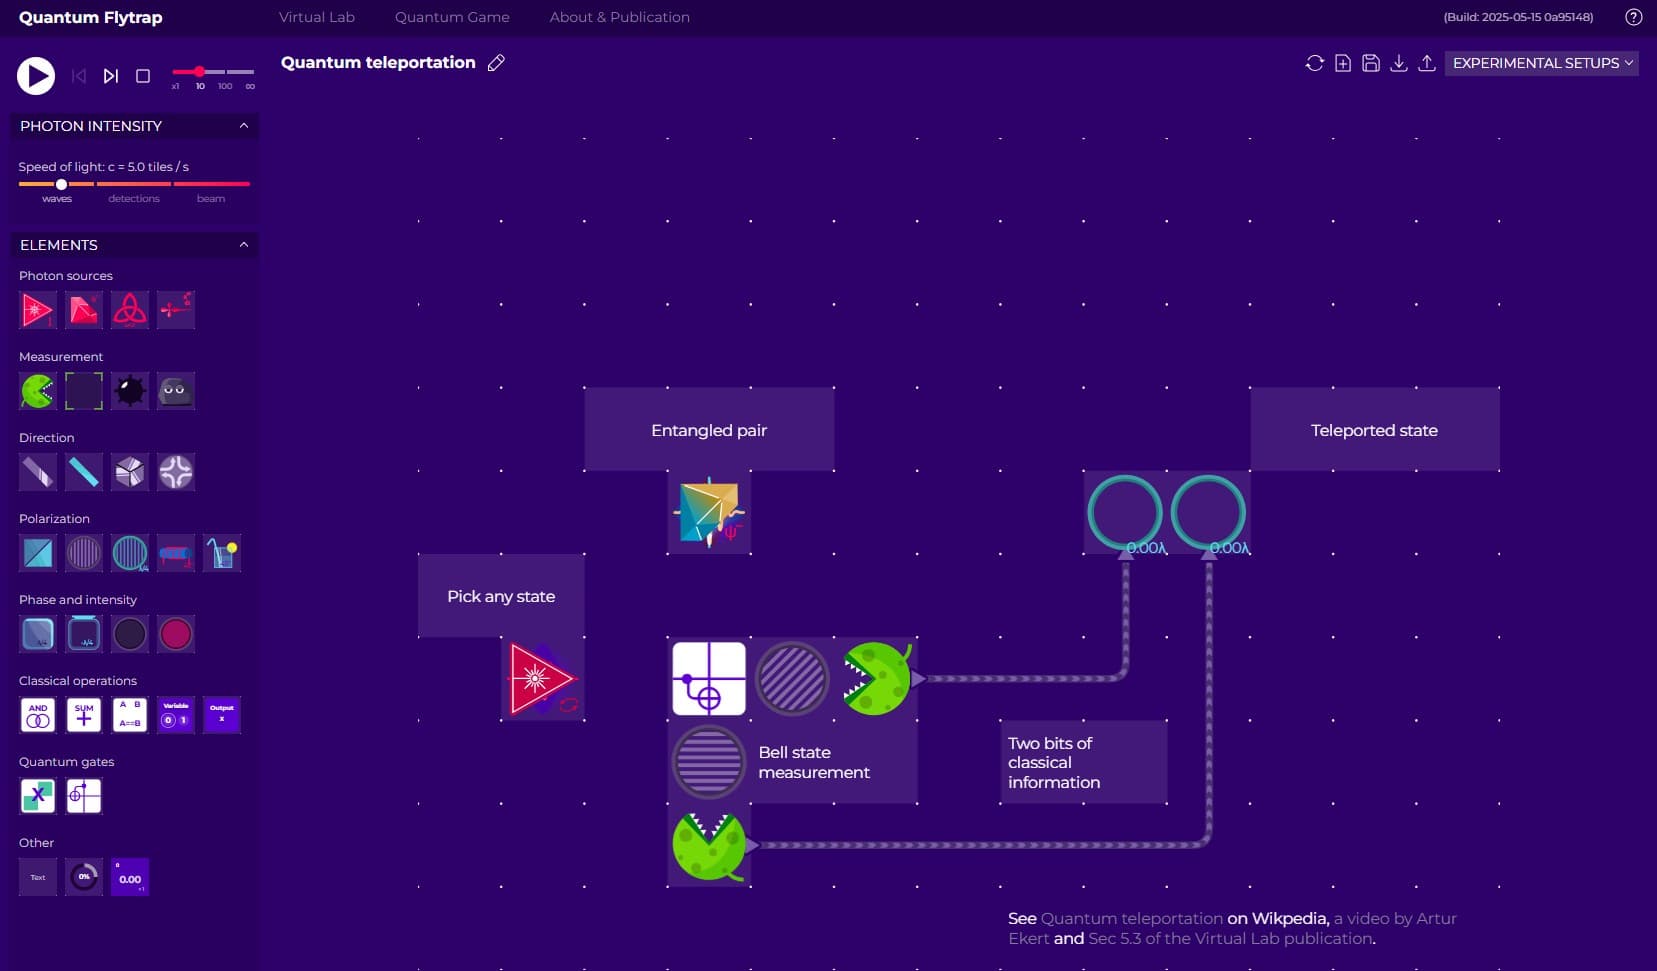Collapse the Elements panel
1657x971 pixels.
244,245
